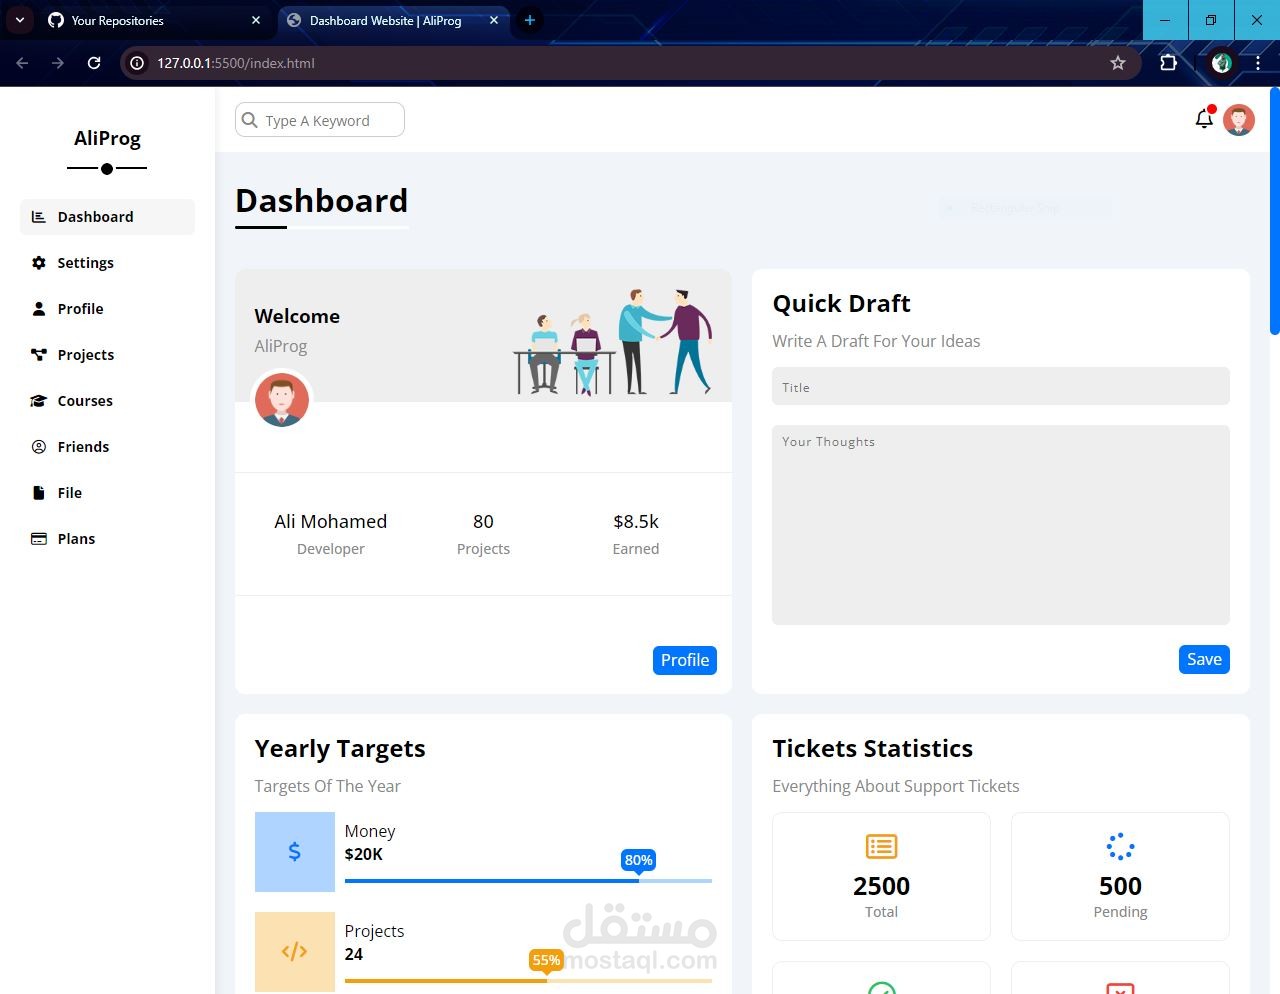Open the Chrome three-dot menu
Screen dimensions: 1280x994
pyautogui.click(x=1259, y=62)
